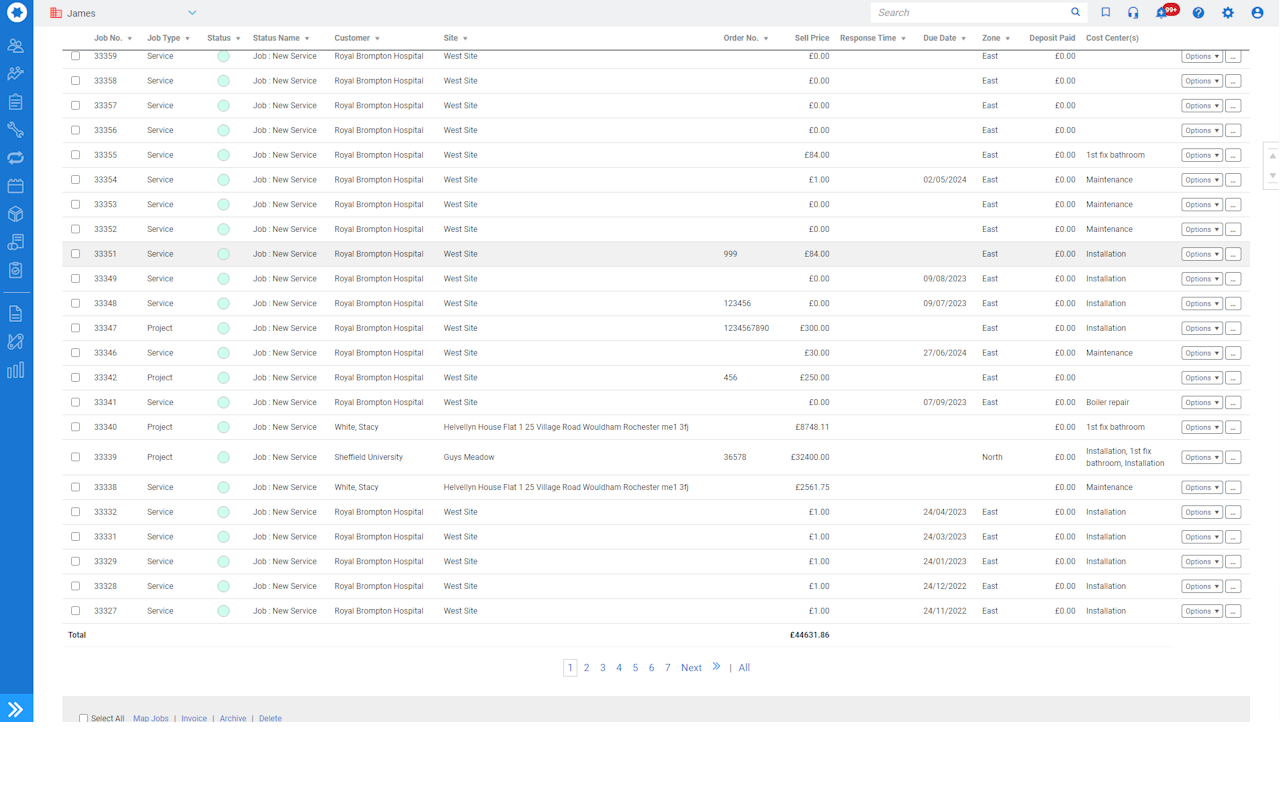
Task: Click the ellipsis button for job 33351
Action: point(1233,255)
